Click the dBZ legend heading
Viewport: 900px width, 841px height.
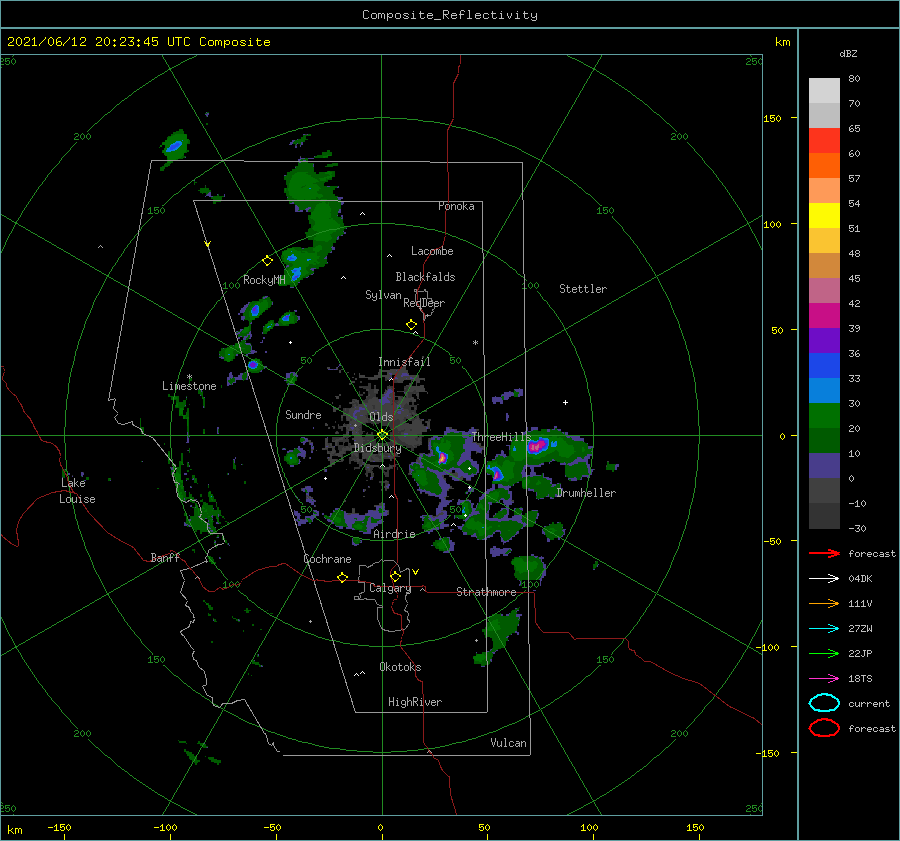click(x=848, y=53)
